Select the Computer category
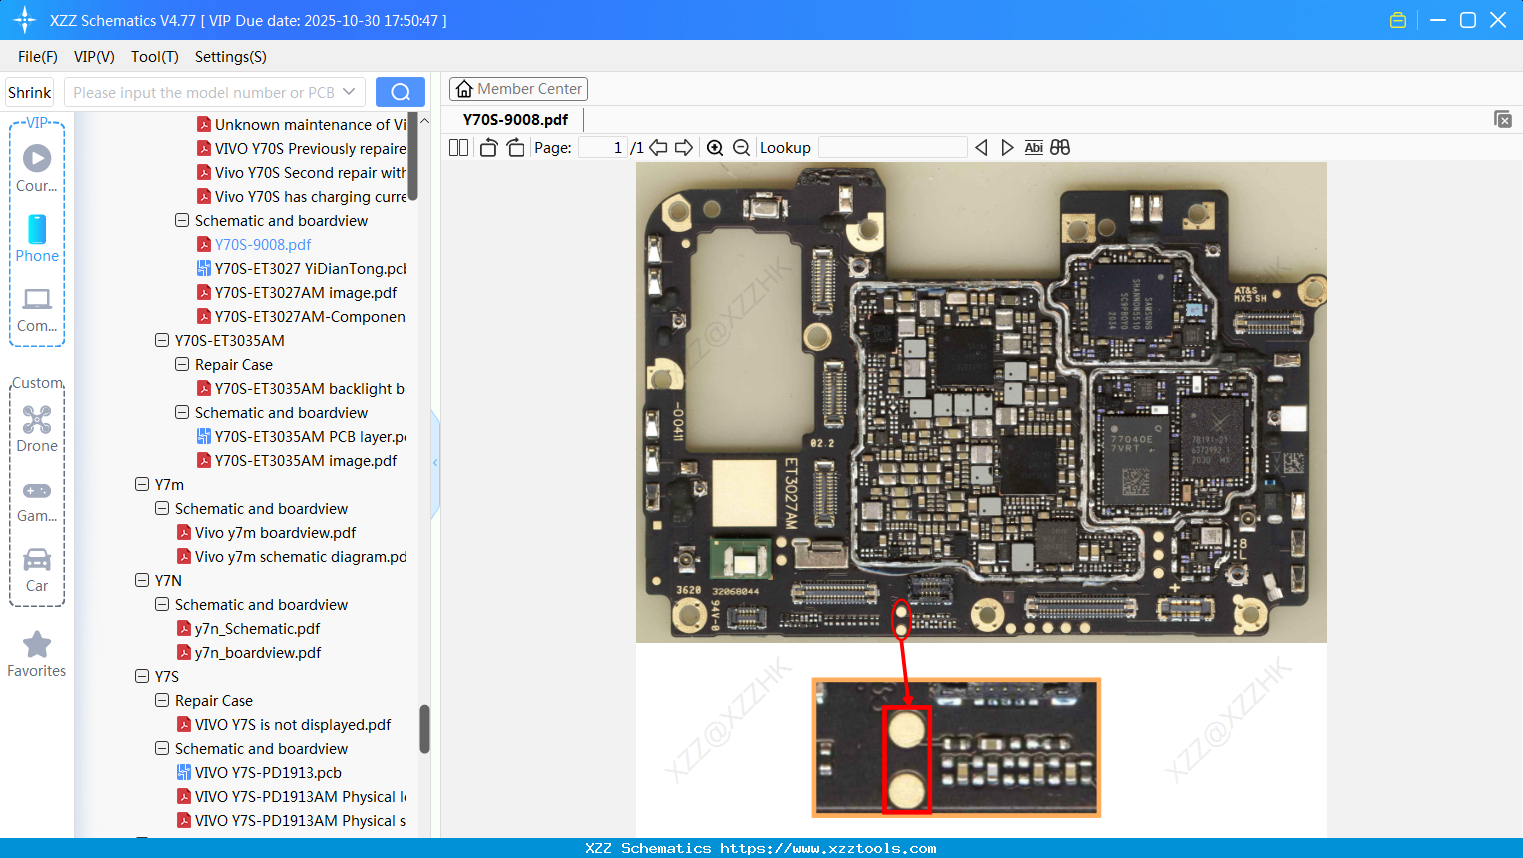Viewport: 1523px width, 858px height. 37,310
